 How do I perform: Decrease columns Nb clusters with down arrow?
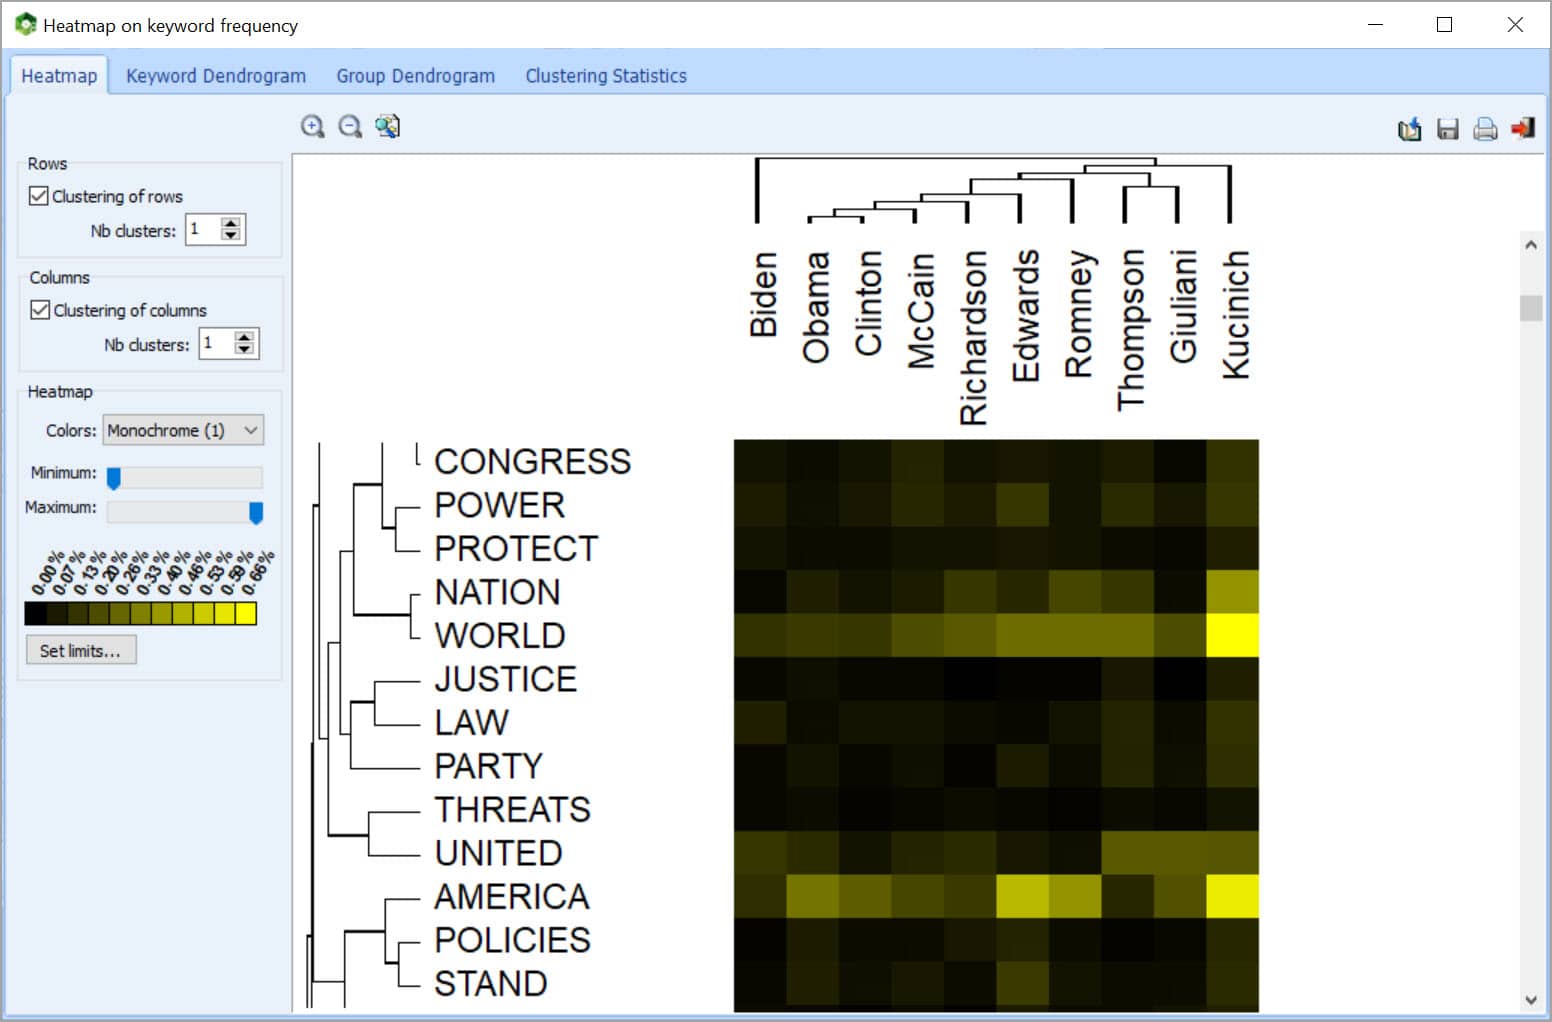coord(244,350)
